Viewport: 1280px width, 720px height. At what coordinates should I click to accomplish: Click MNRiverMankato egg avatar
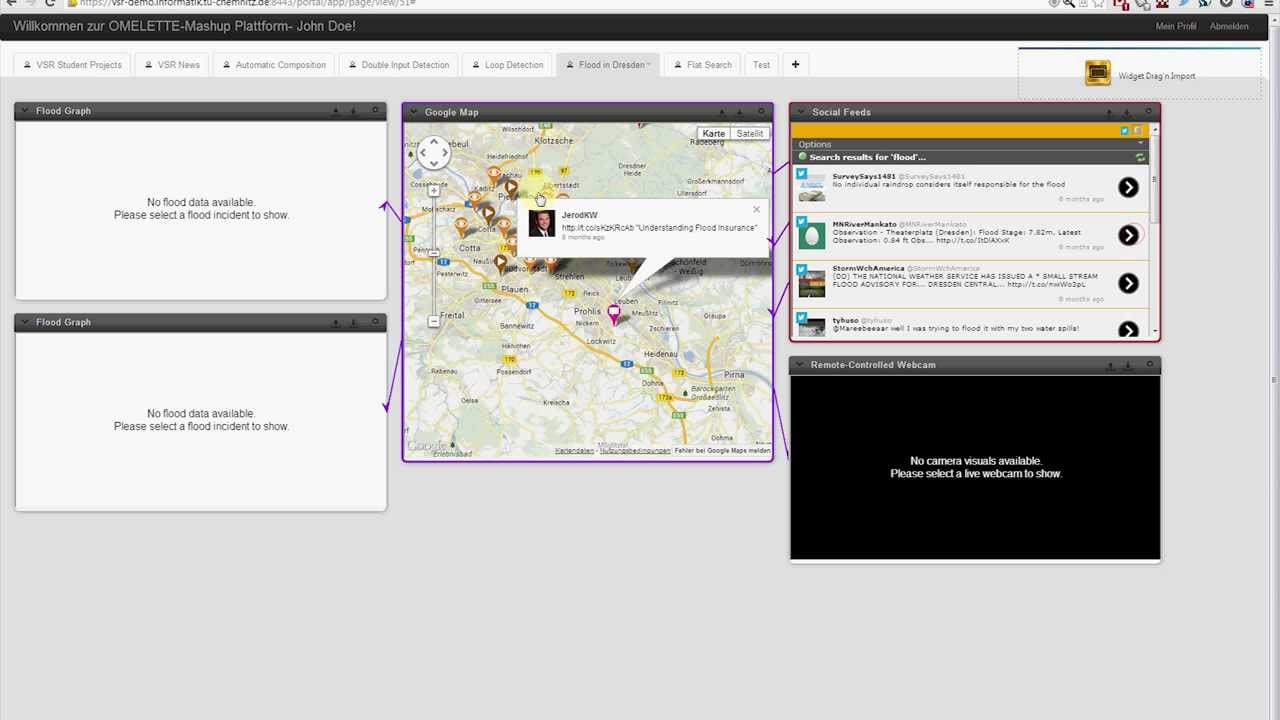click(x=812, y=235)
